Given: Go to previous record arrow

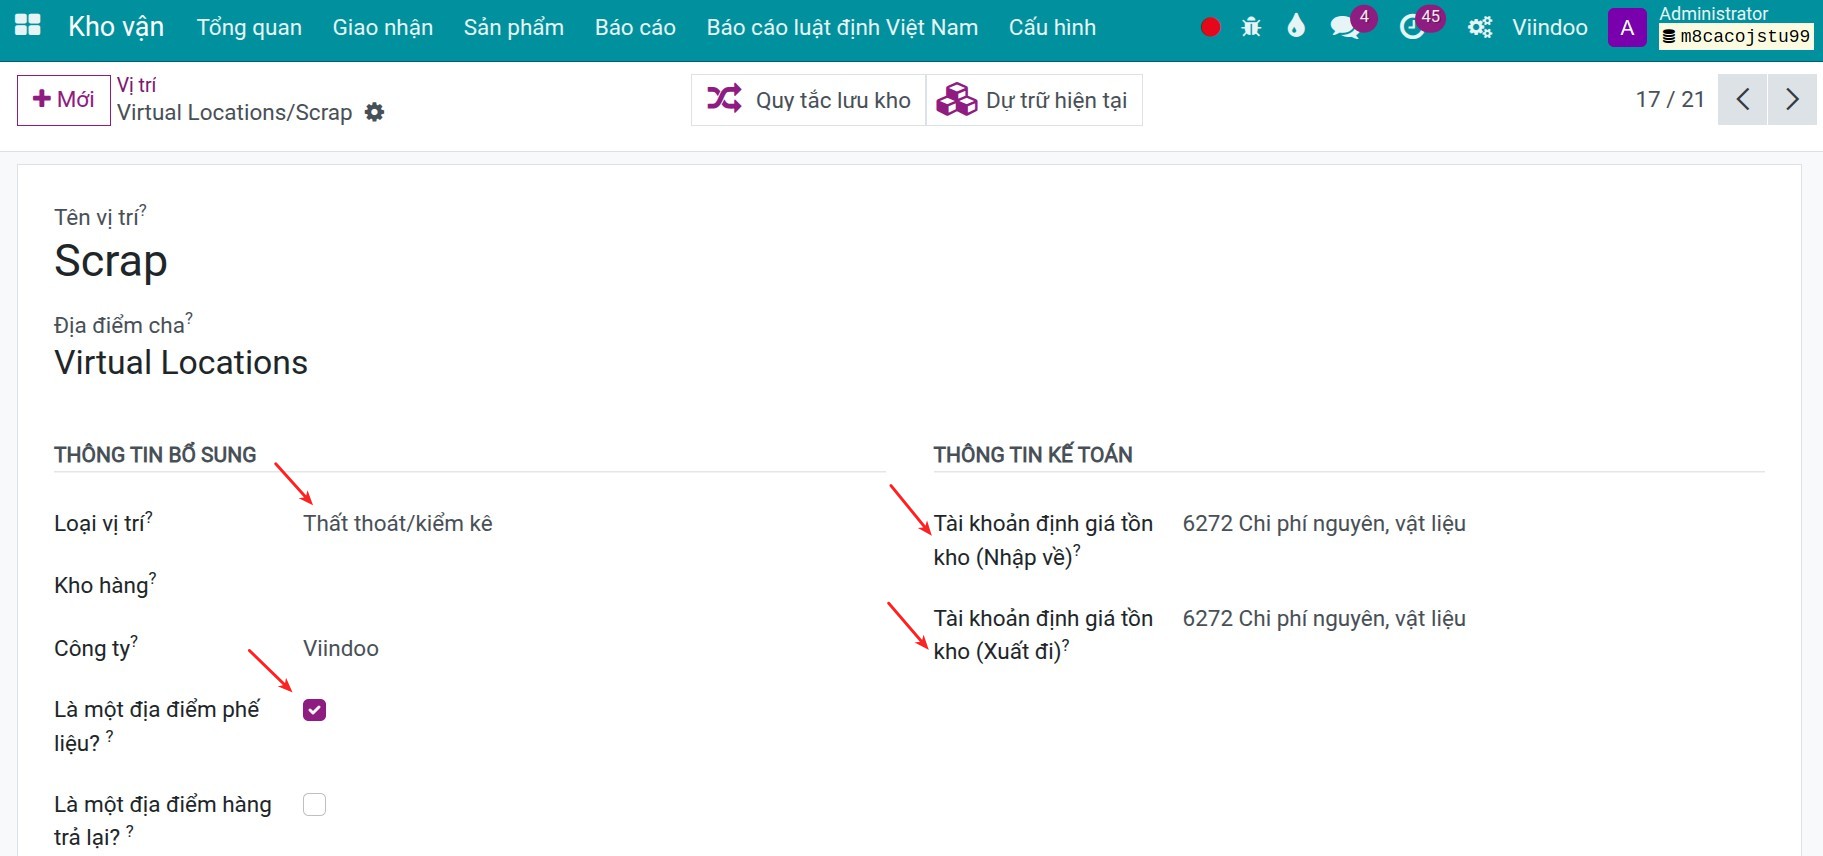Looking at the screenshot, I should pyautogui.click(x=1743, y=99).
